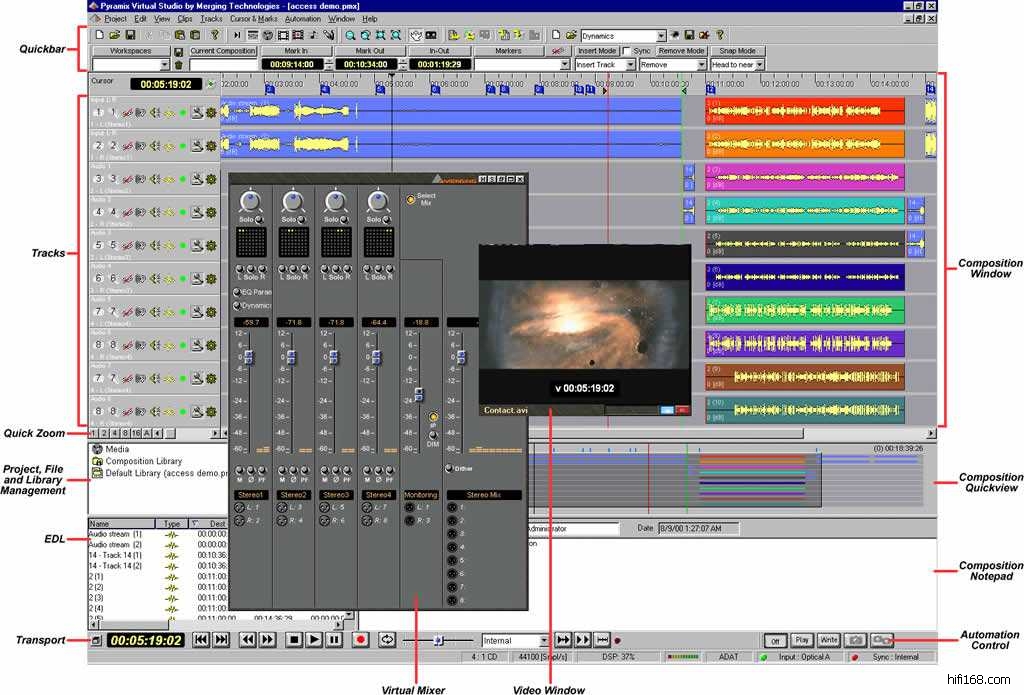This screenshot has height=695, width=1024.
Task: Select the hand tool in the main toolbar
Action: click(416, 35)
